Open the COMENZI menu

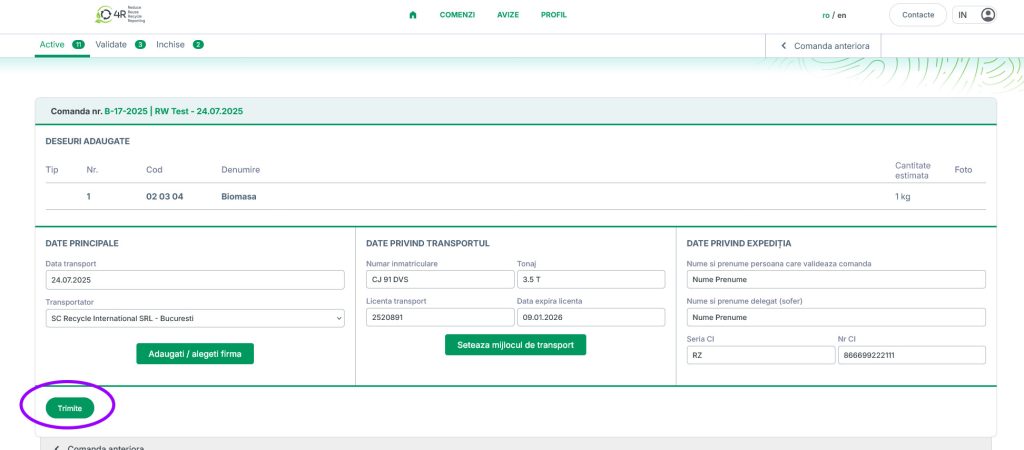tap(457, 15)
